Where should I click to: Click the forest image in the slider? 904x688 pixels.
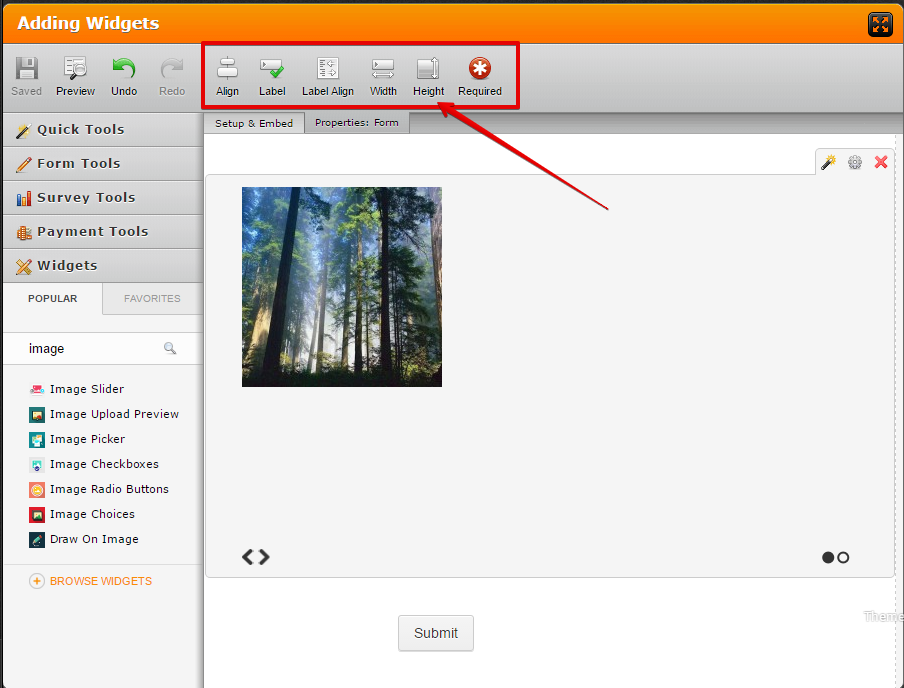[x=342, y=287]
